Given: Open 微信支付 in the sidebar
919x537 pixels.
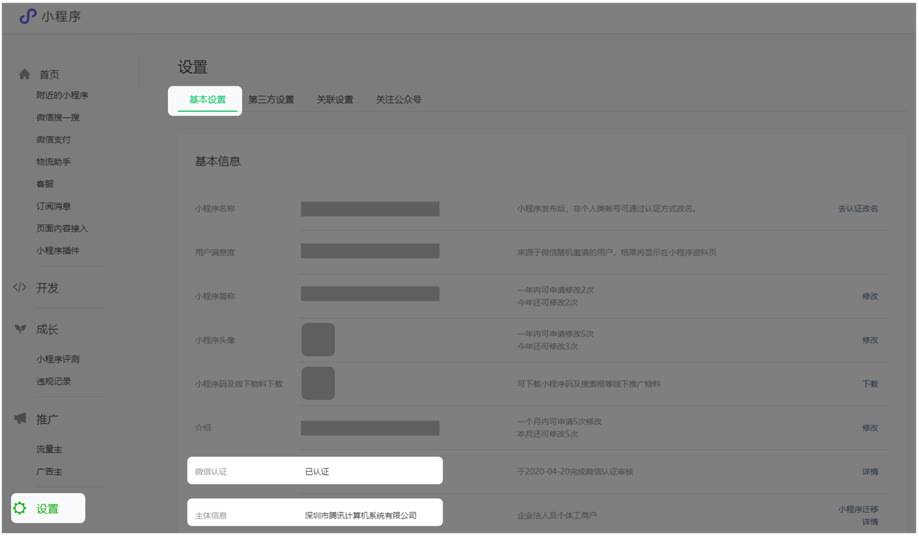Looking at the screenshot, I should coord(53,140).
